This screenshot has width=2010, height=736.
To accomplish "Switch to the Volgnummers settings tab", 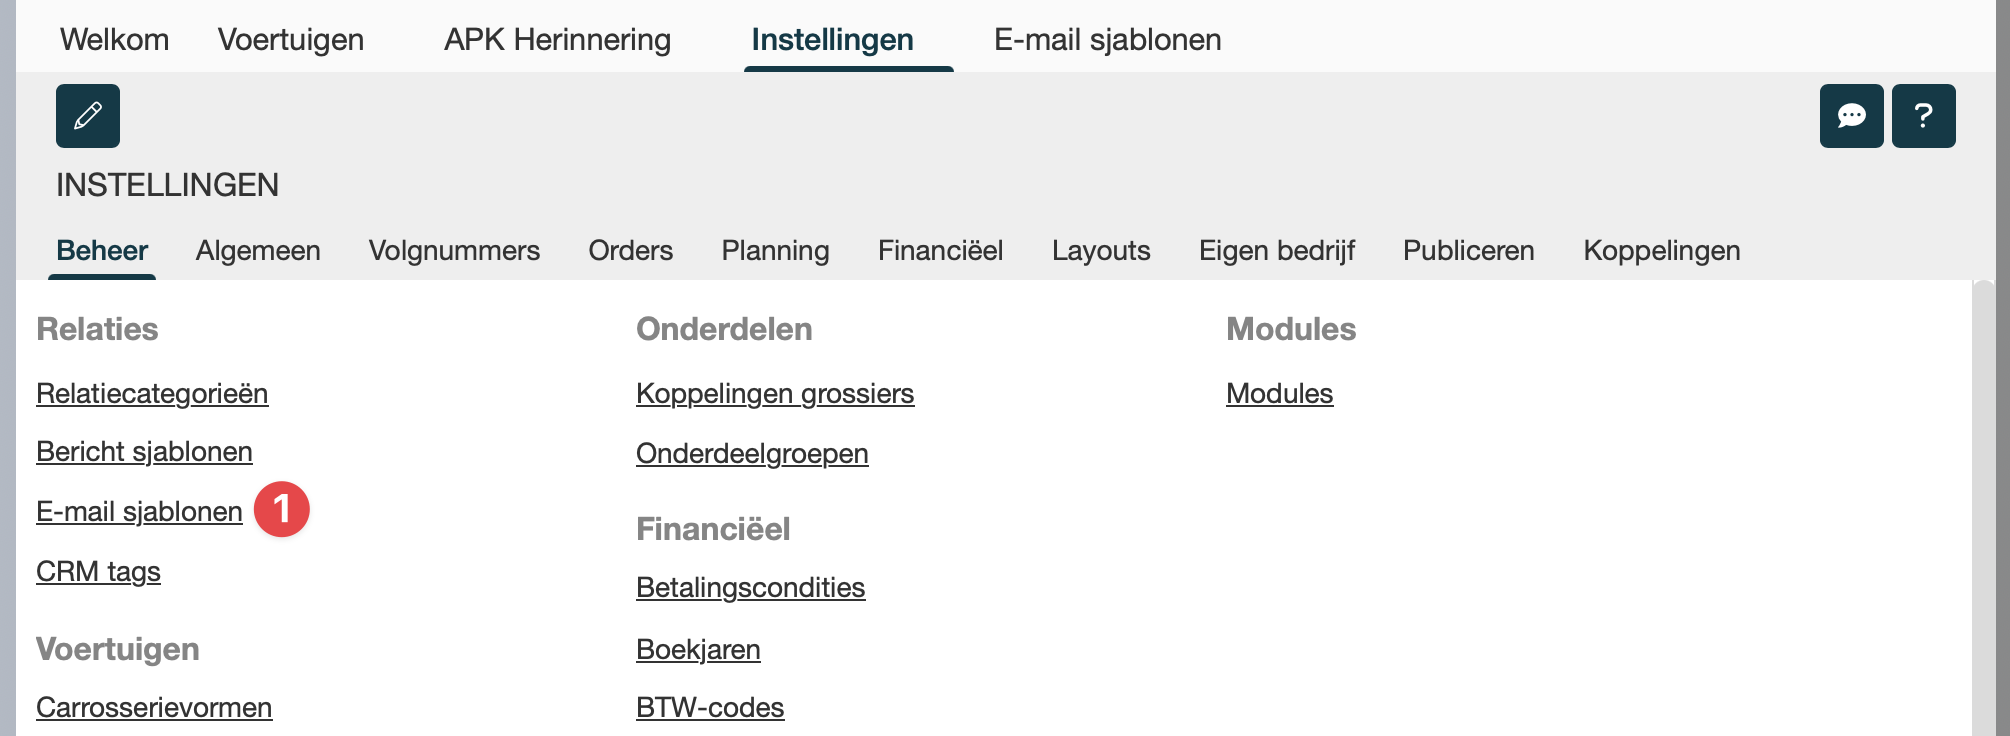I will pos(454,250).
